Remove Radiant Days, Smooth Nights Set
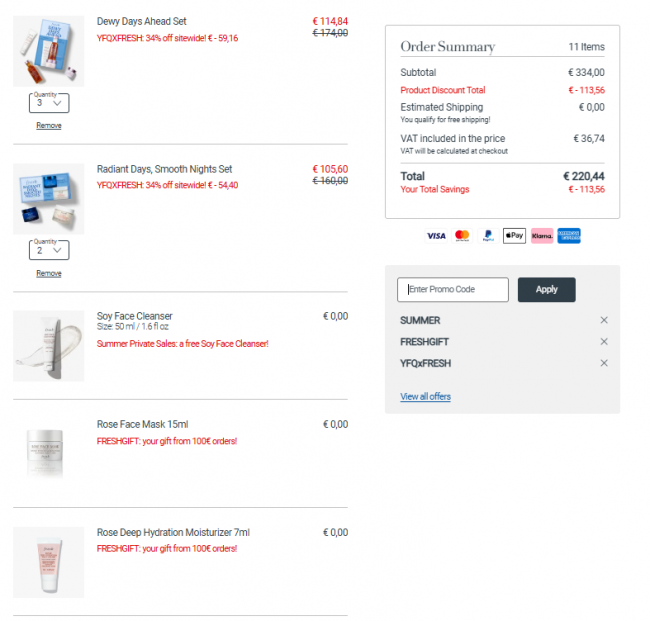The image size is (650, 621). pos(49,274)
